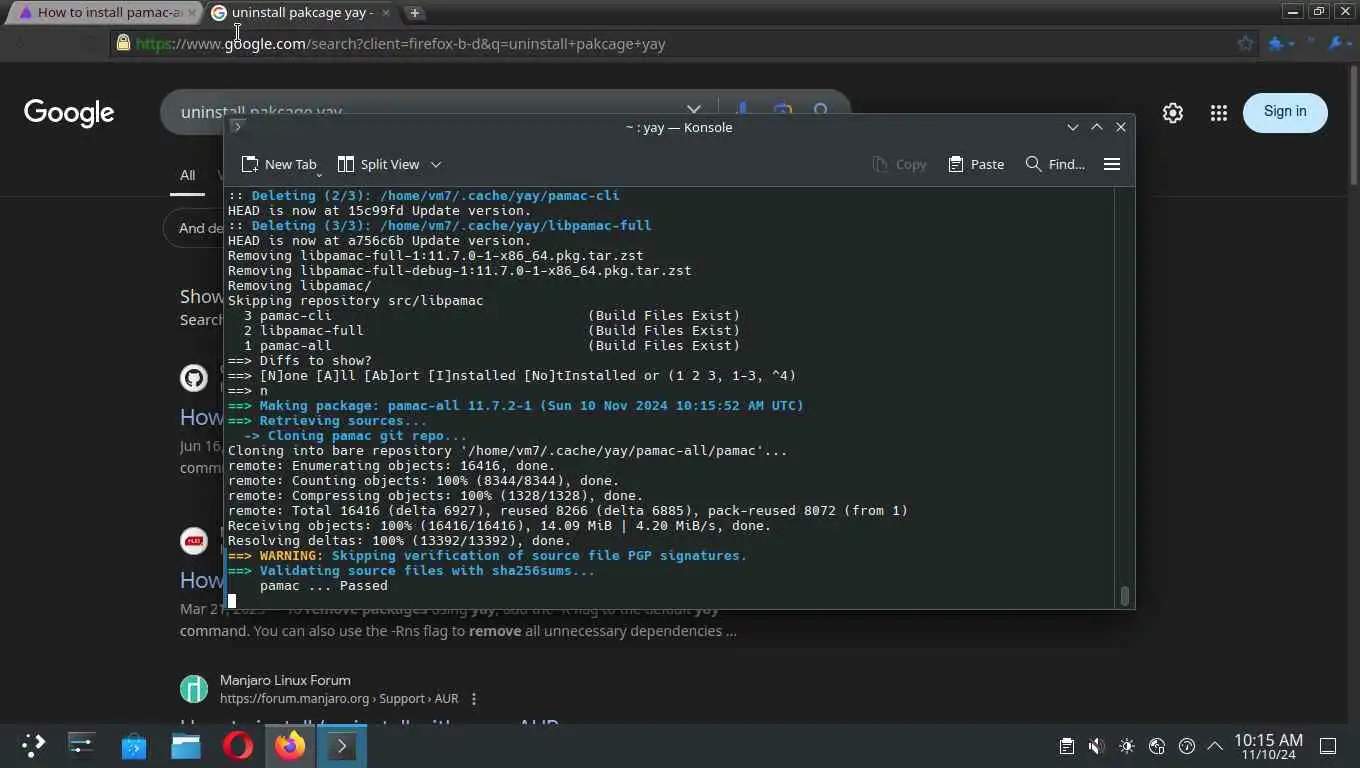Image resolution: width=1360 pixels, height=768 pixels.
Task: Open the forum.manjaro.org result URL
Action: (x=339, y=699)
